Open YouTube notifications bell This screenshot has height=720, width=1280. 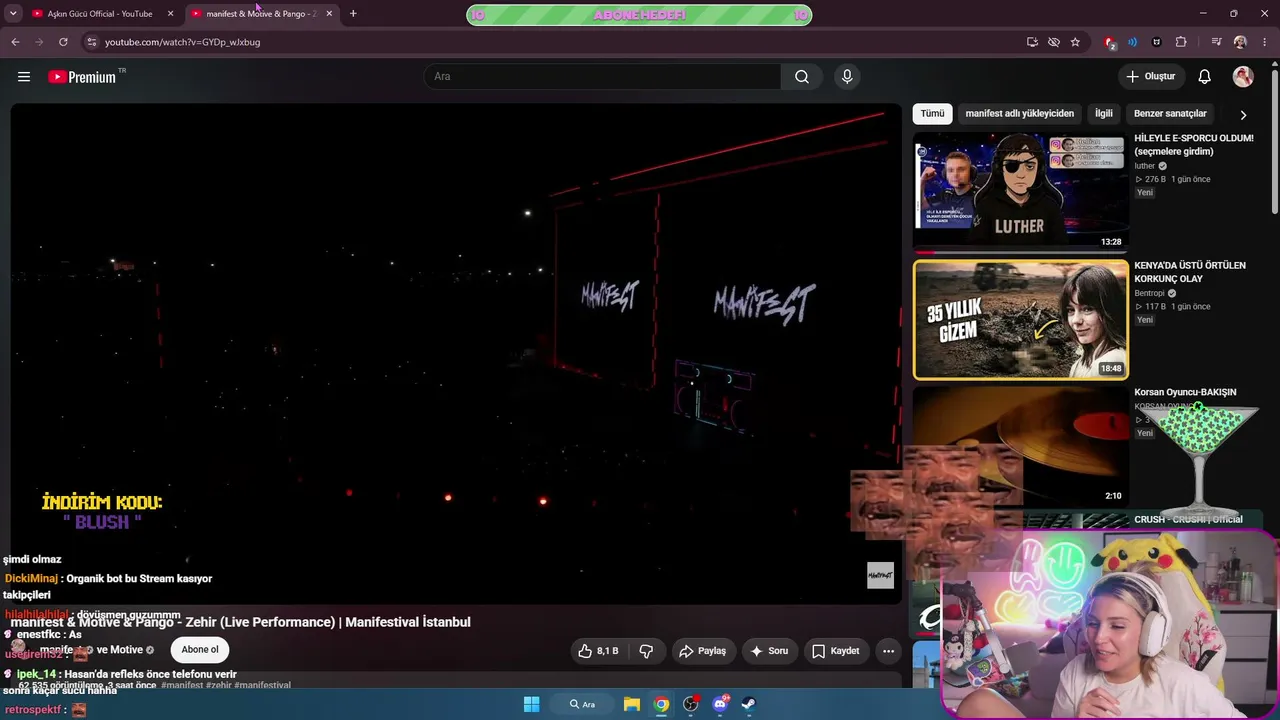[1205, 77]
